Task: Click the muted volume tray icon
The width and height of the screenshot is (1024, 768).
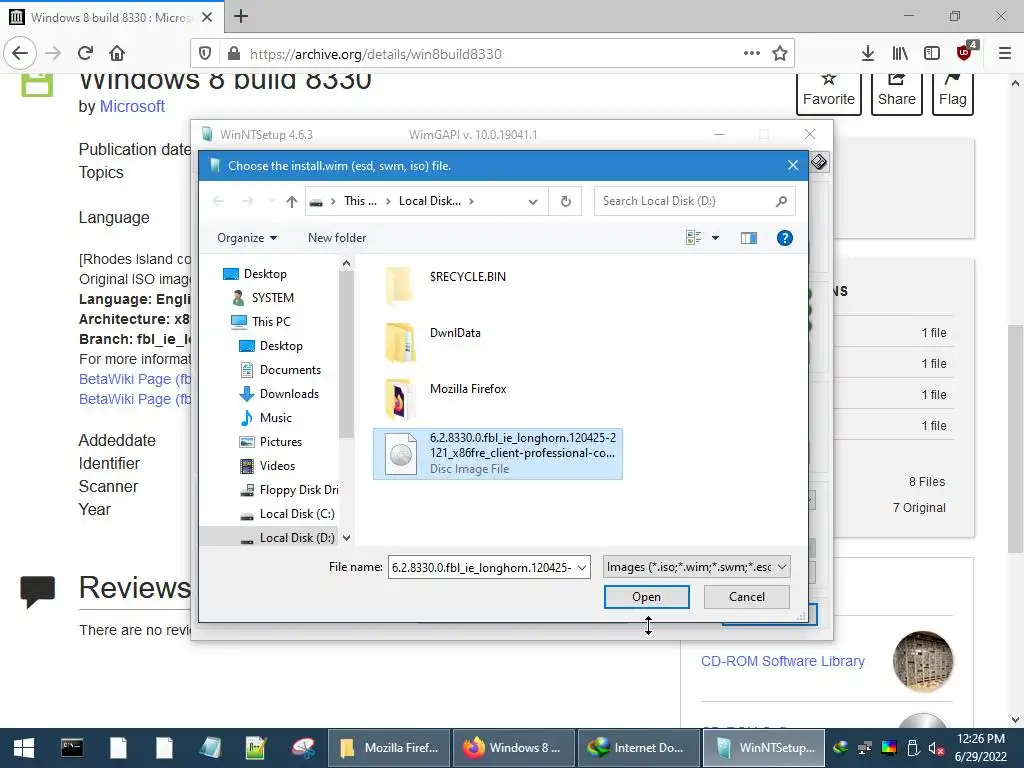Action: (936, 748)
